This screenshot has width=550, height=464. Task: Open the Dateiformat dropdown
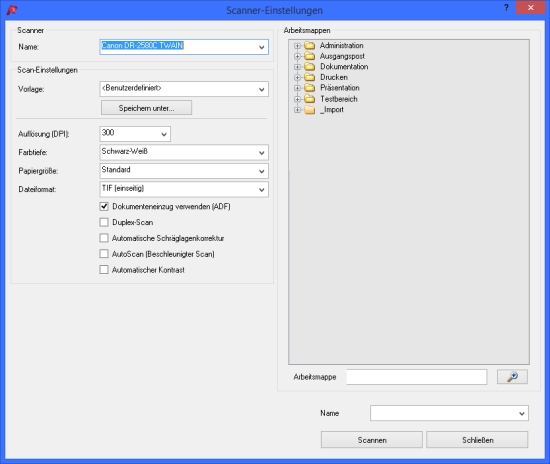tap(184, 189)
